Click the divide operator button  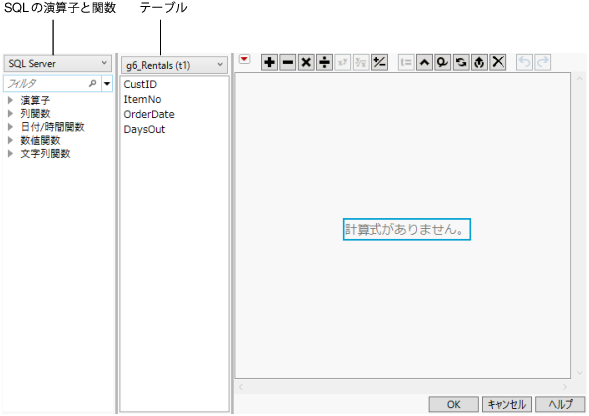pos(324,62)
